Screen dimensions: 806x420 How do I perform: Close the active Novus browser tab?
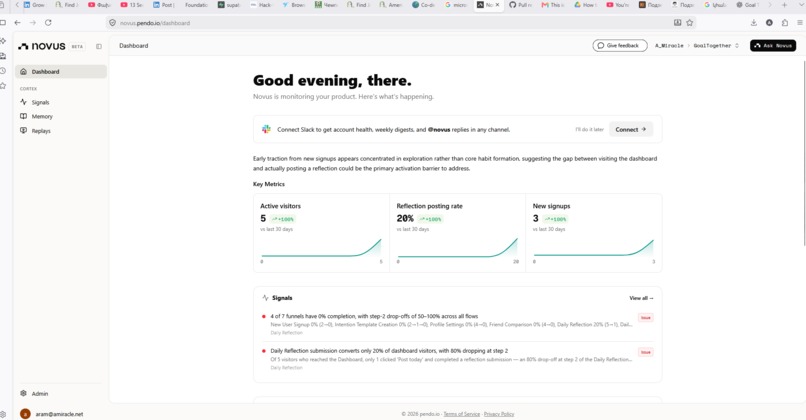(497, 5)
